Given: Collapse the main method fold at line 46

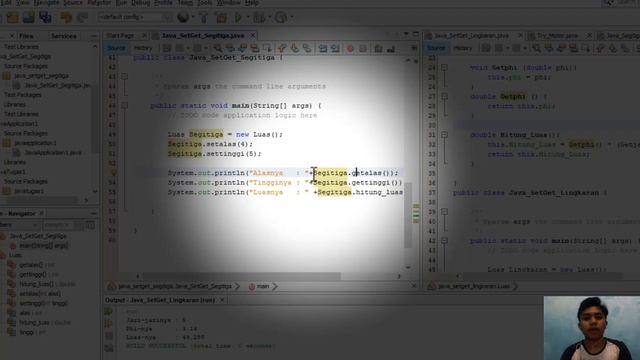Looking at the screenshot, I should click(x=124, y=106).
